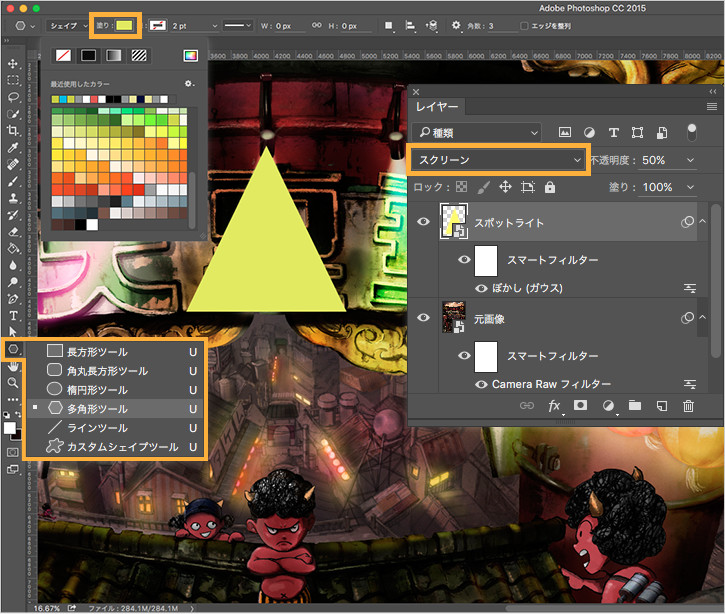Open the 不透明度 opacity dropdown arrow
Viewport: 725px width, 614px height.
pyautogui.click(x=690, y=160)
